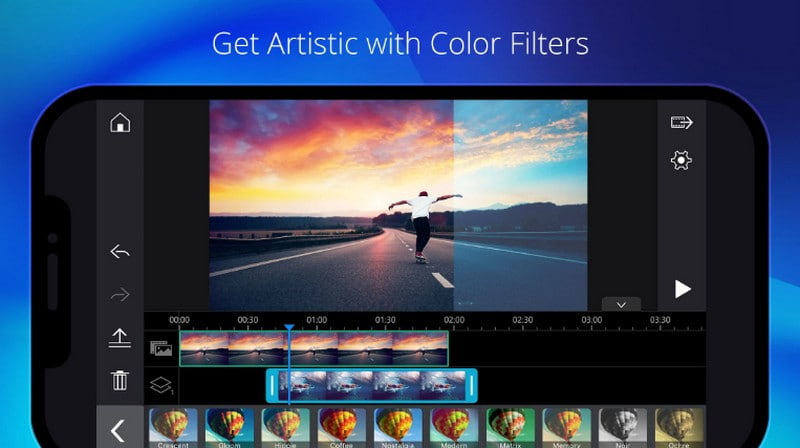
Task: Pick the Matrix color filter
Action: click(511, 427)
